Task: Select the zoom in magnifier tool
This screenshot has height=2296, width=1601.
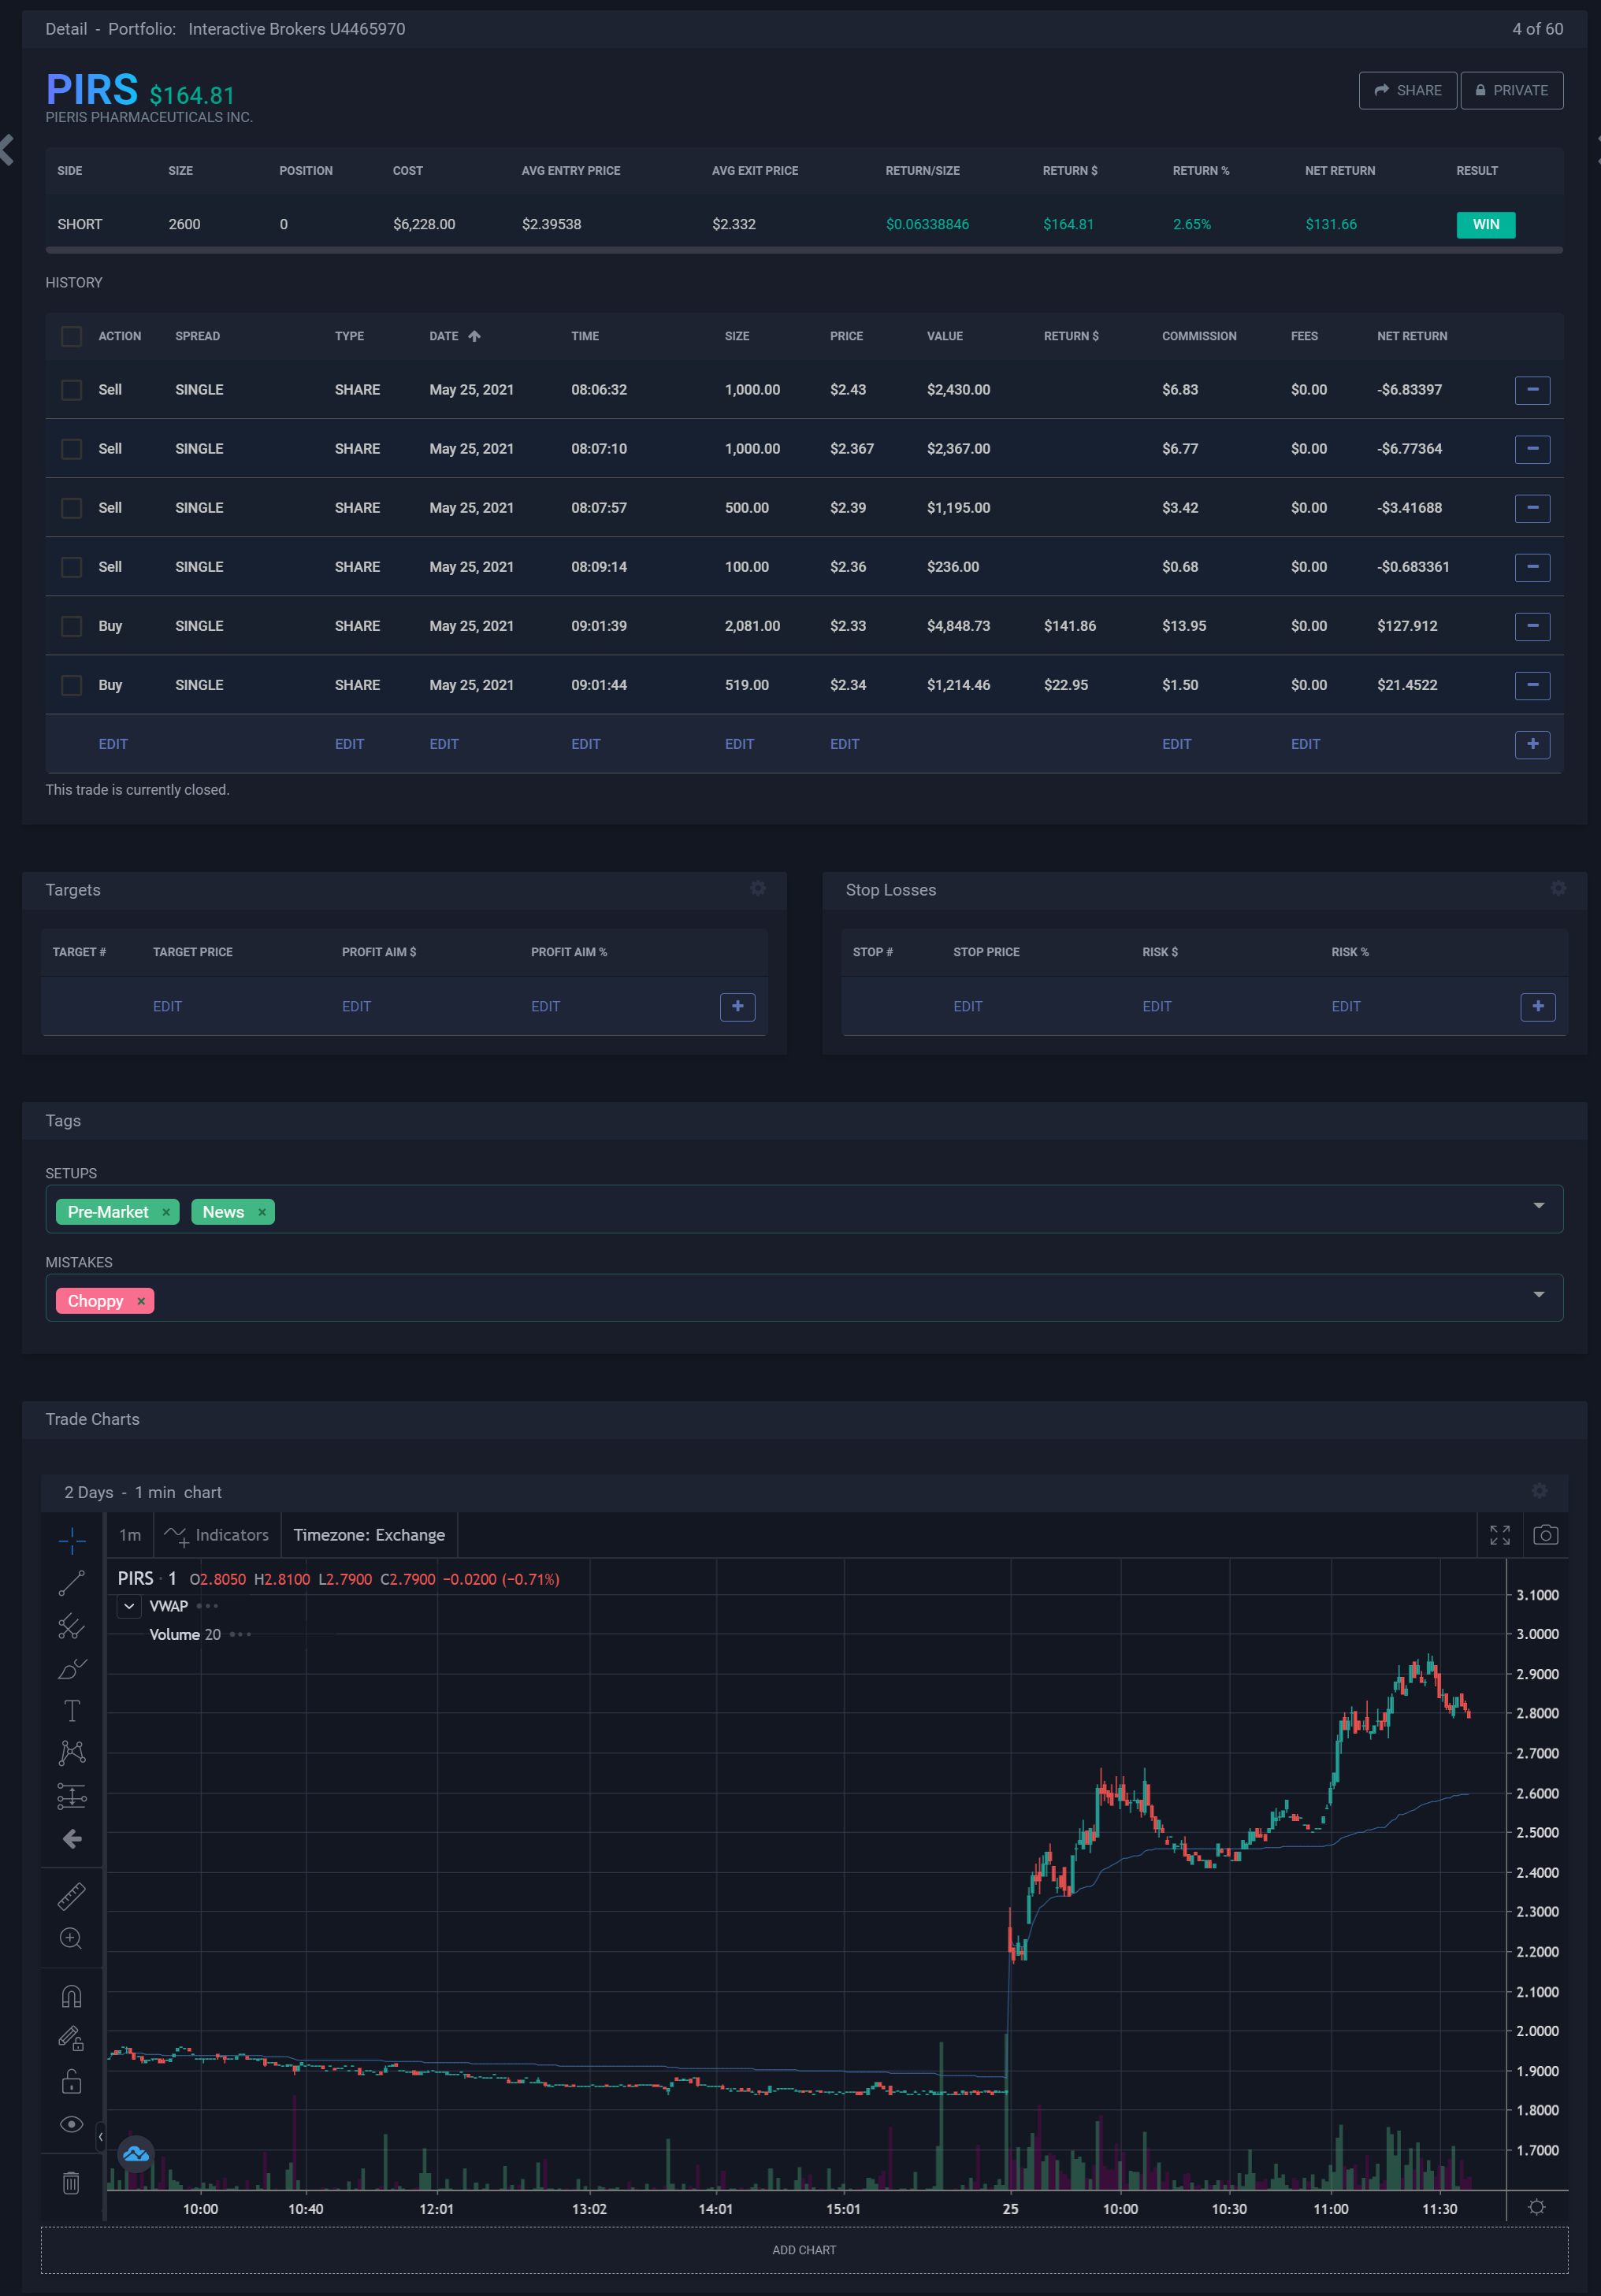Action: tap(71, 1938)
